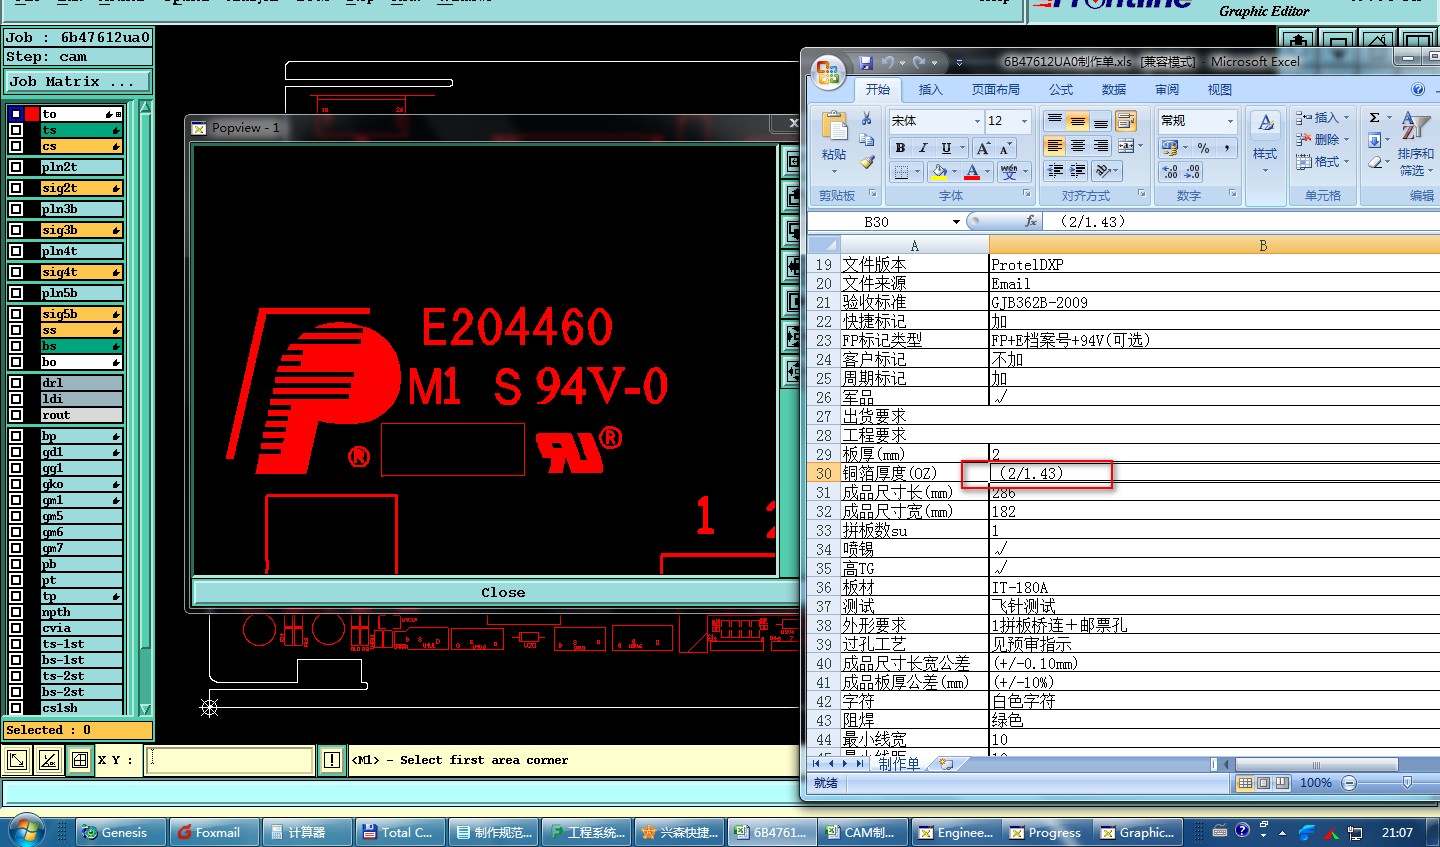Toggle checkbox for layer gko

pos(16,484)
